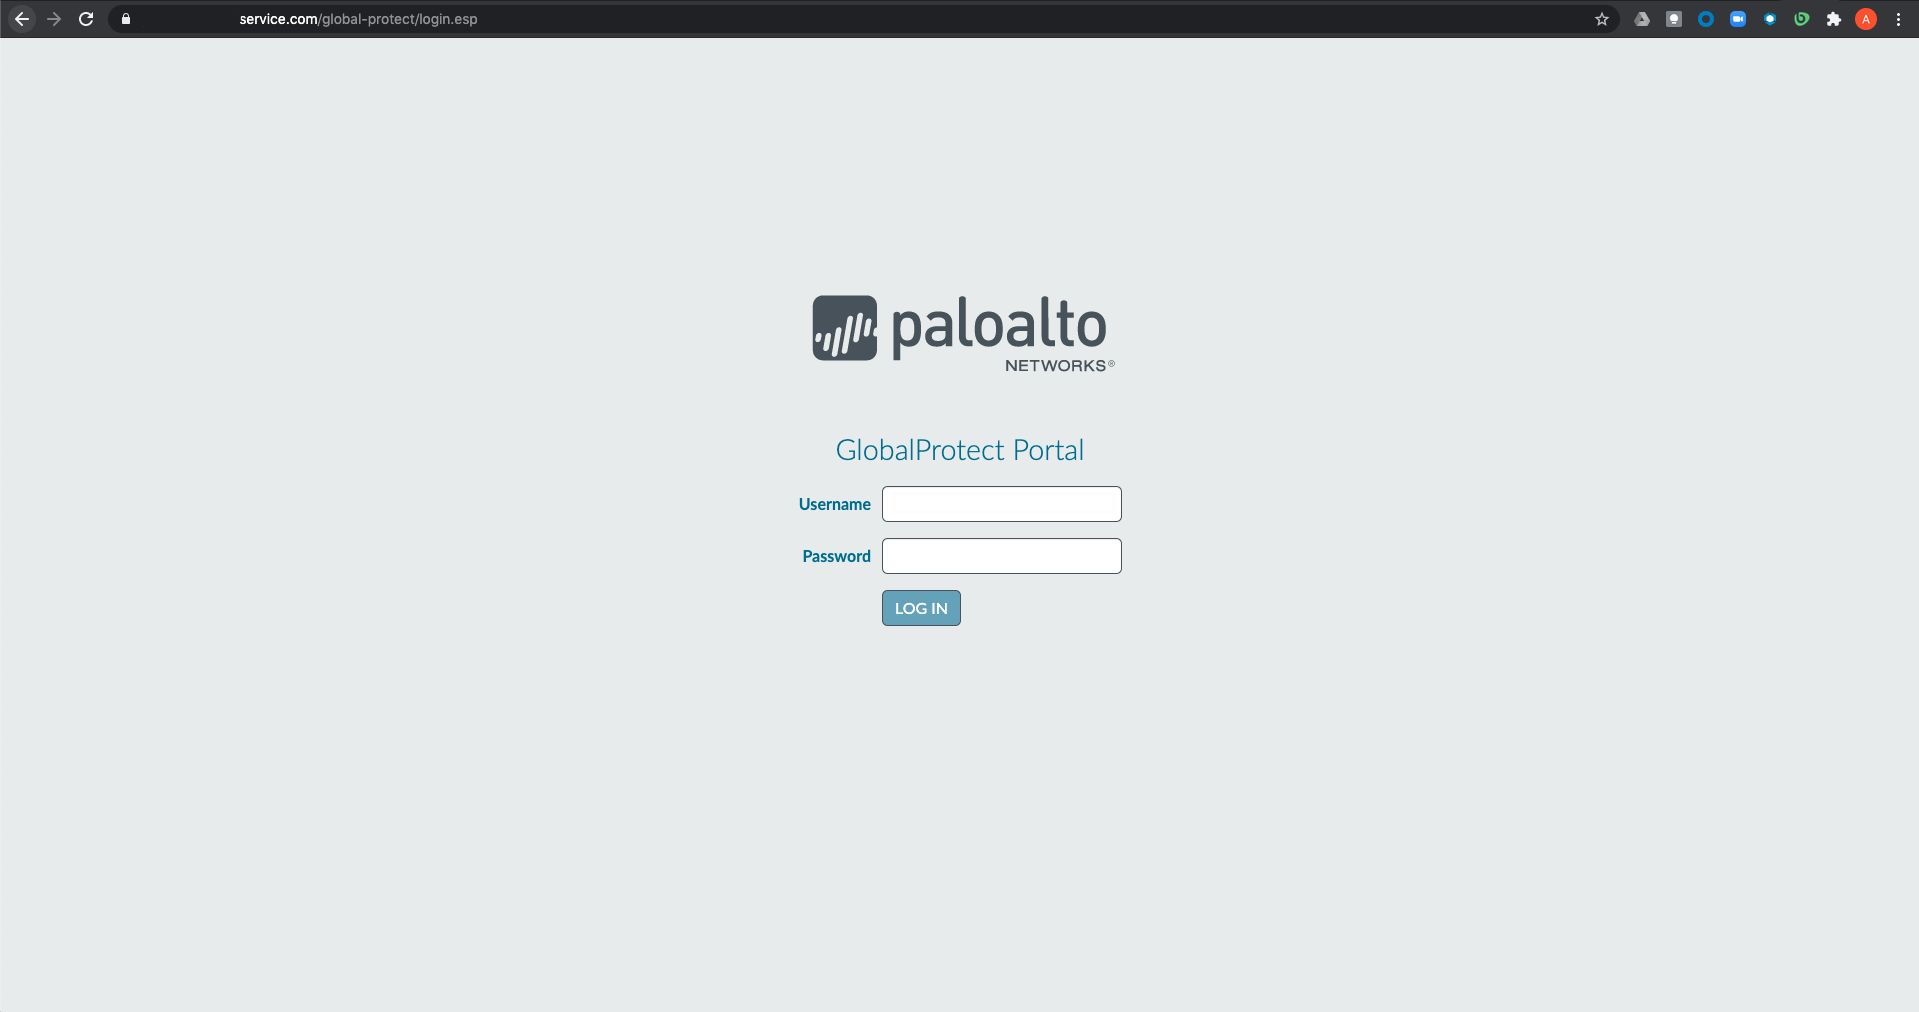Submit with the LOG IN button
Viewport: 1919px width, 1012px height.
click(921, 608)
